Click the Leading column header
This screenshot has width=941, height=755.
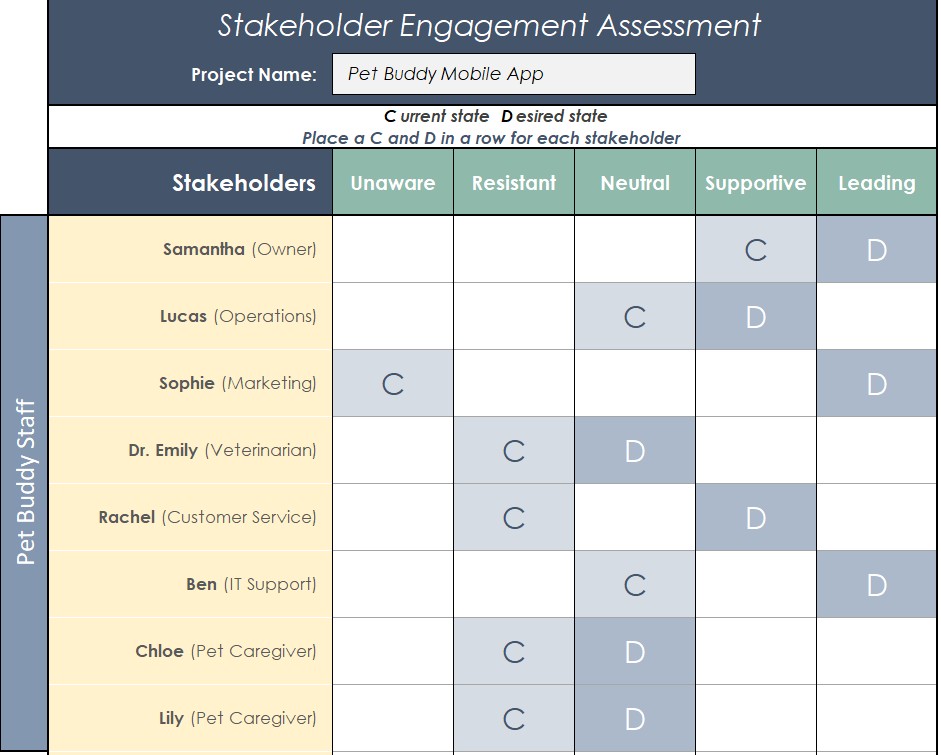pos(877,183)
